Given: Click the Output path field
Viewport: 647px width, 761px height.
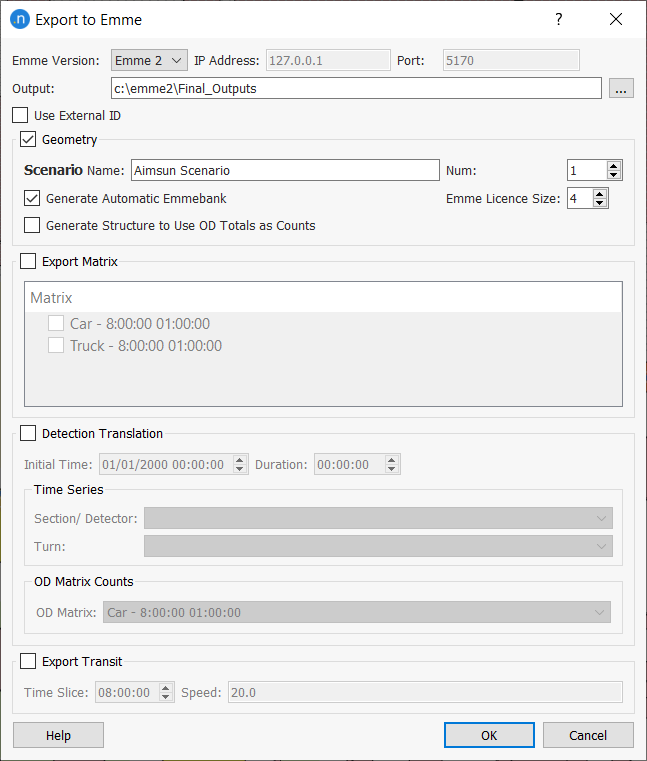Looking at the screenshot, I should coord(356,88).
